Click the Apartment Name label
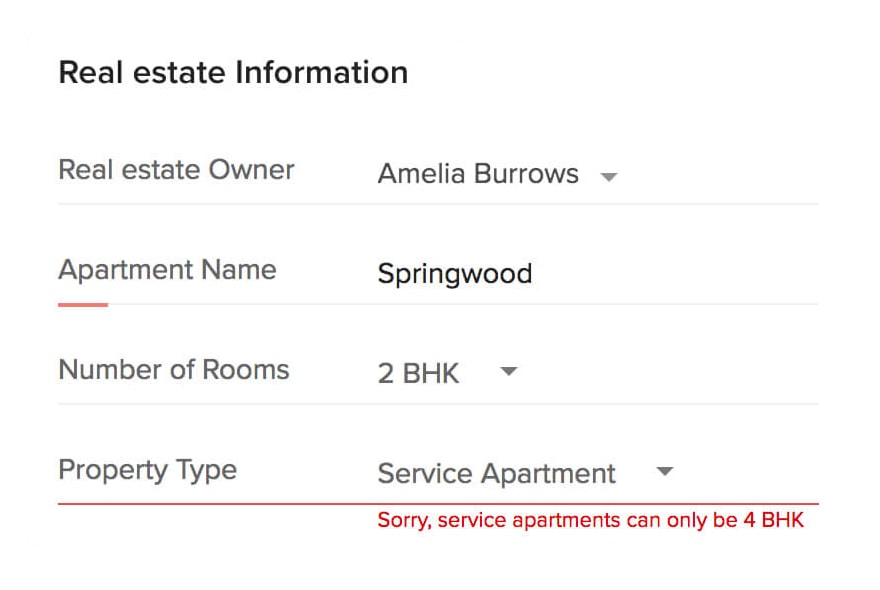880x590 pixels. 167,270
